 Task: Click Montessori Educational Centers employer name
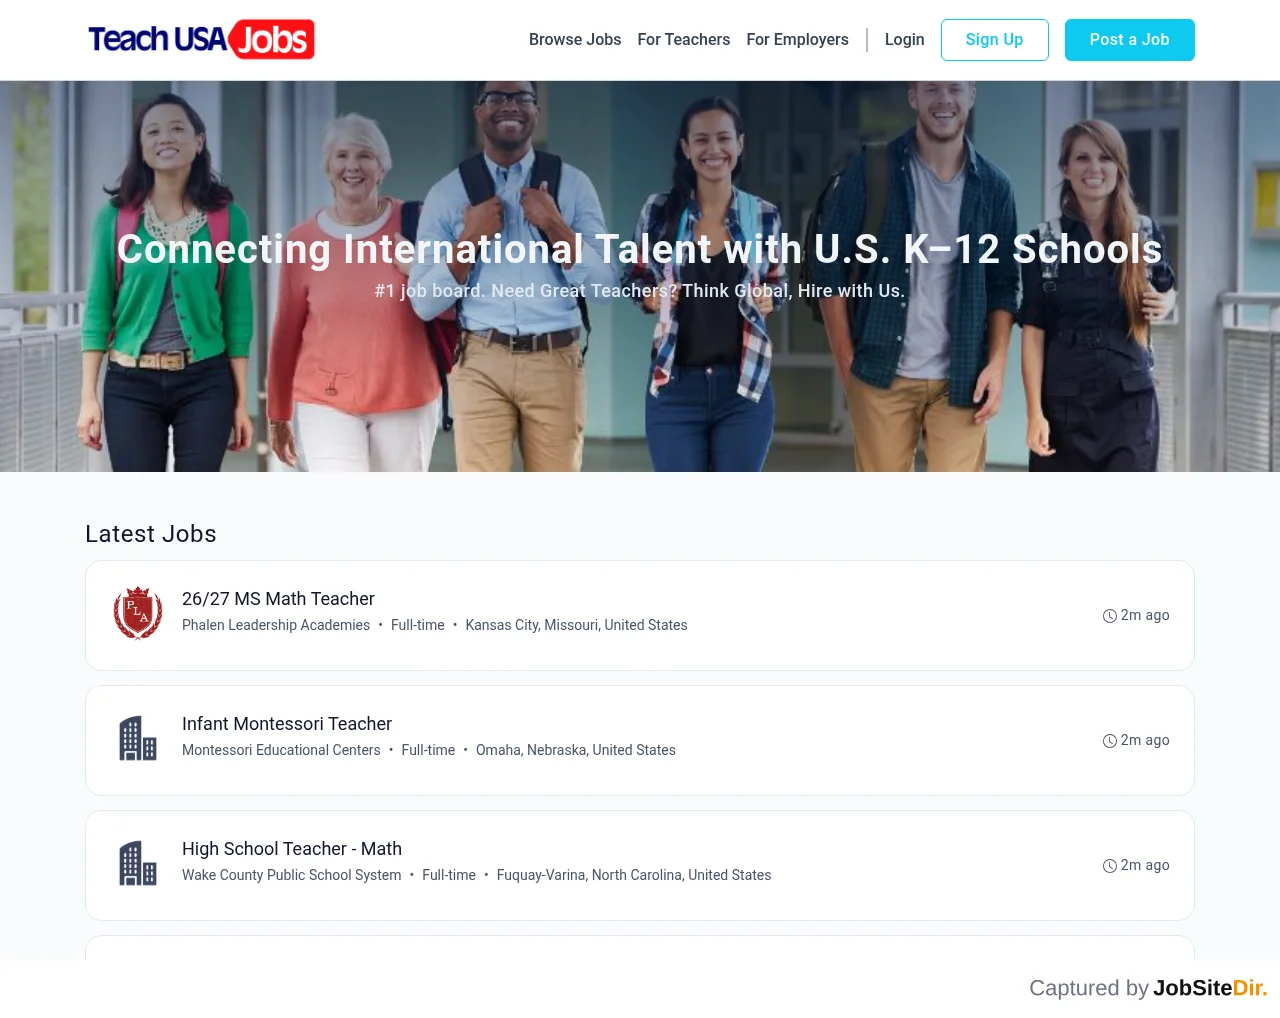click(281, 750)
